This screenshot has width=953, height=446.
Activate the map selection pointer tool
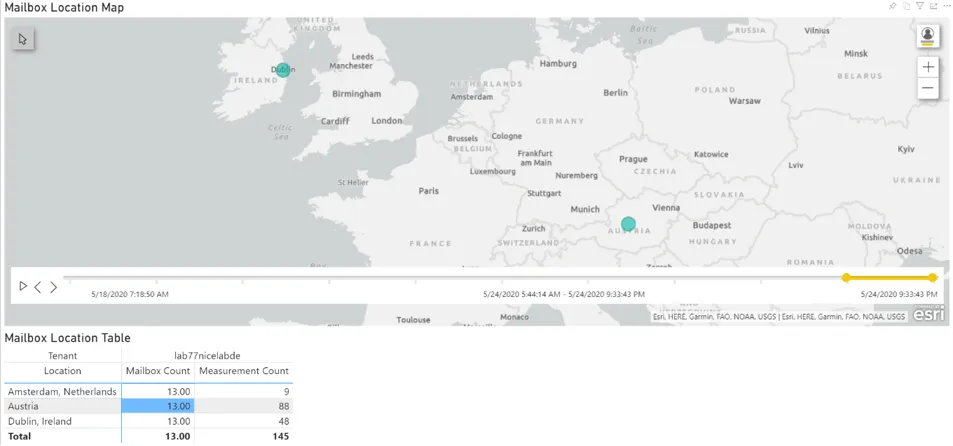23,39
